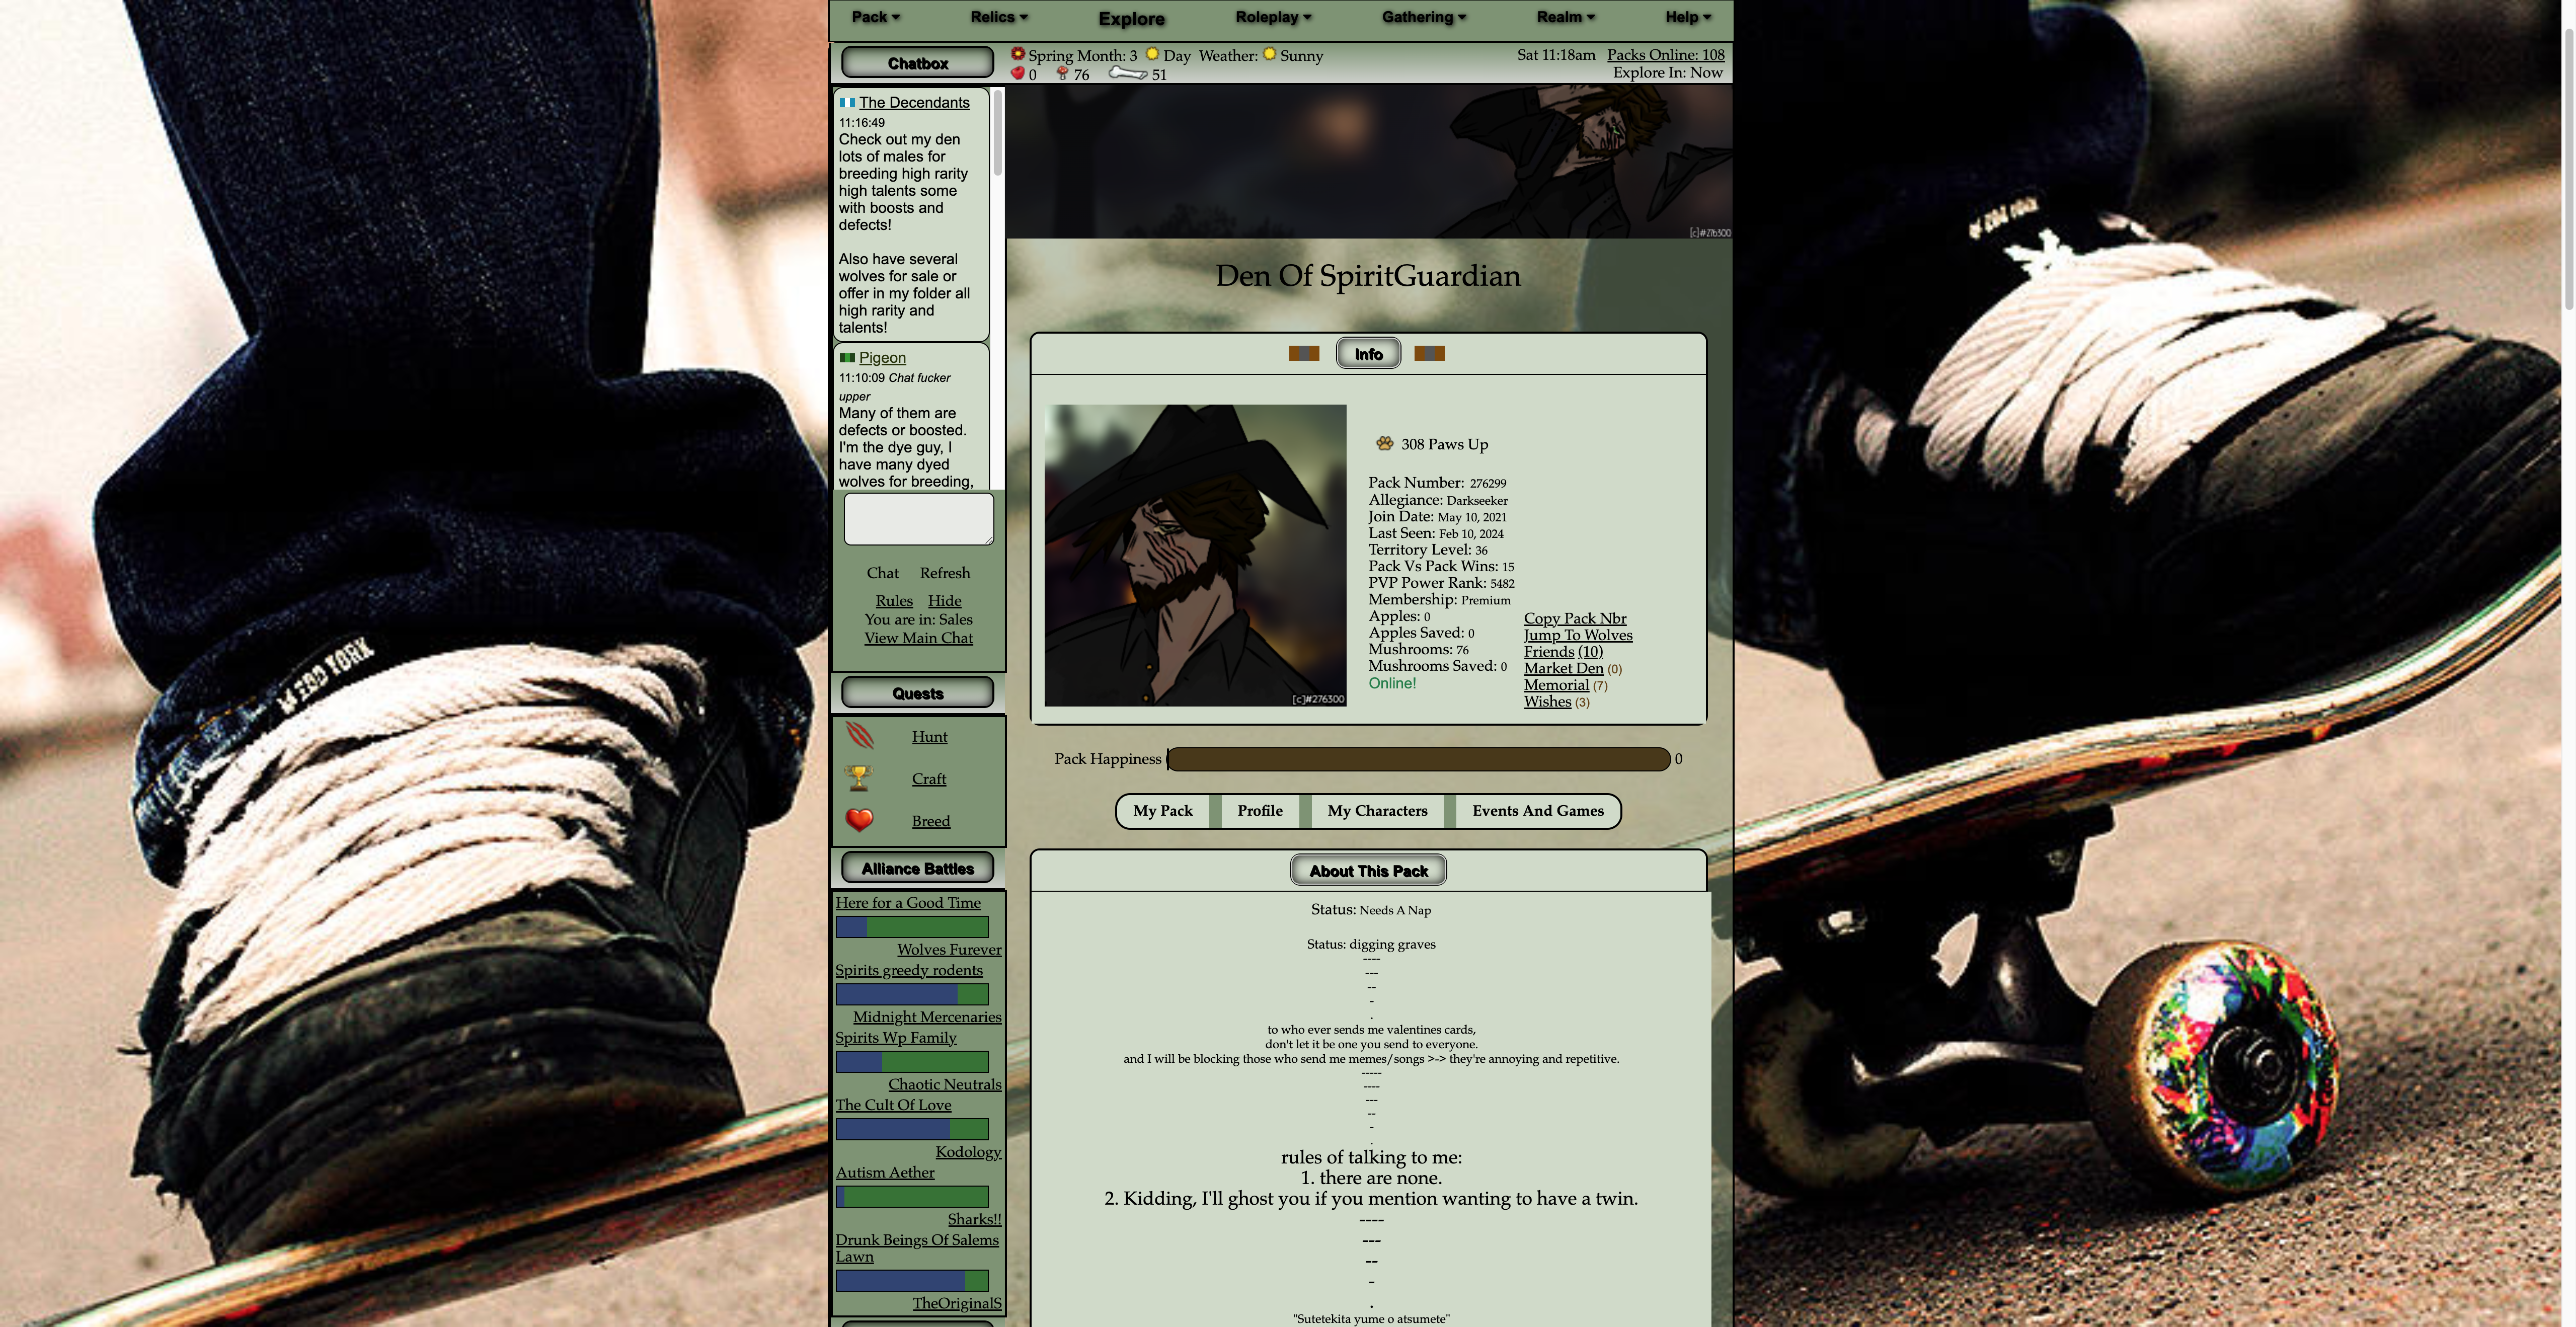The height and width of the screenshot is (1327, 2576).
Task: Click the chat message input box
Action: [x=918, y=518]
